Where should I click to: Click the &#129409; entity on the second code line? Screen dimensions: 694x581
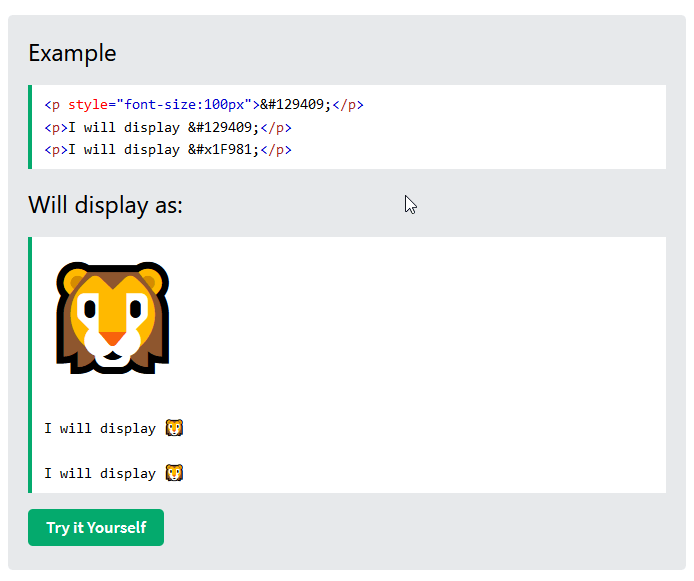point(222,127)
